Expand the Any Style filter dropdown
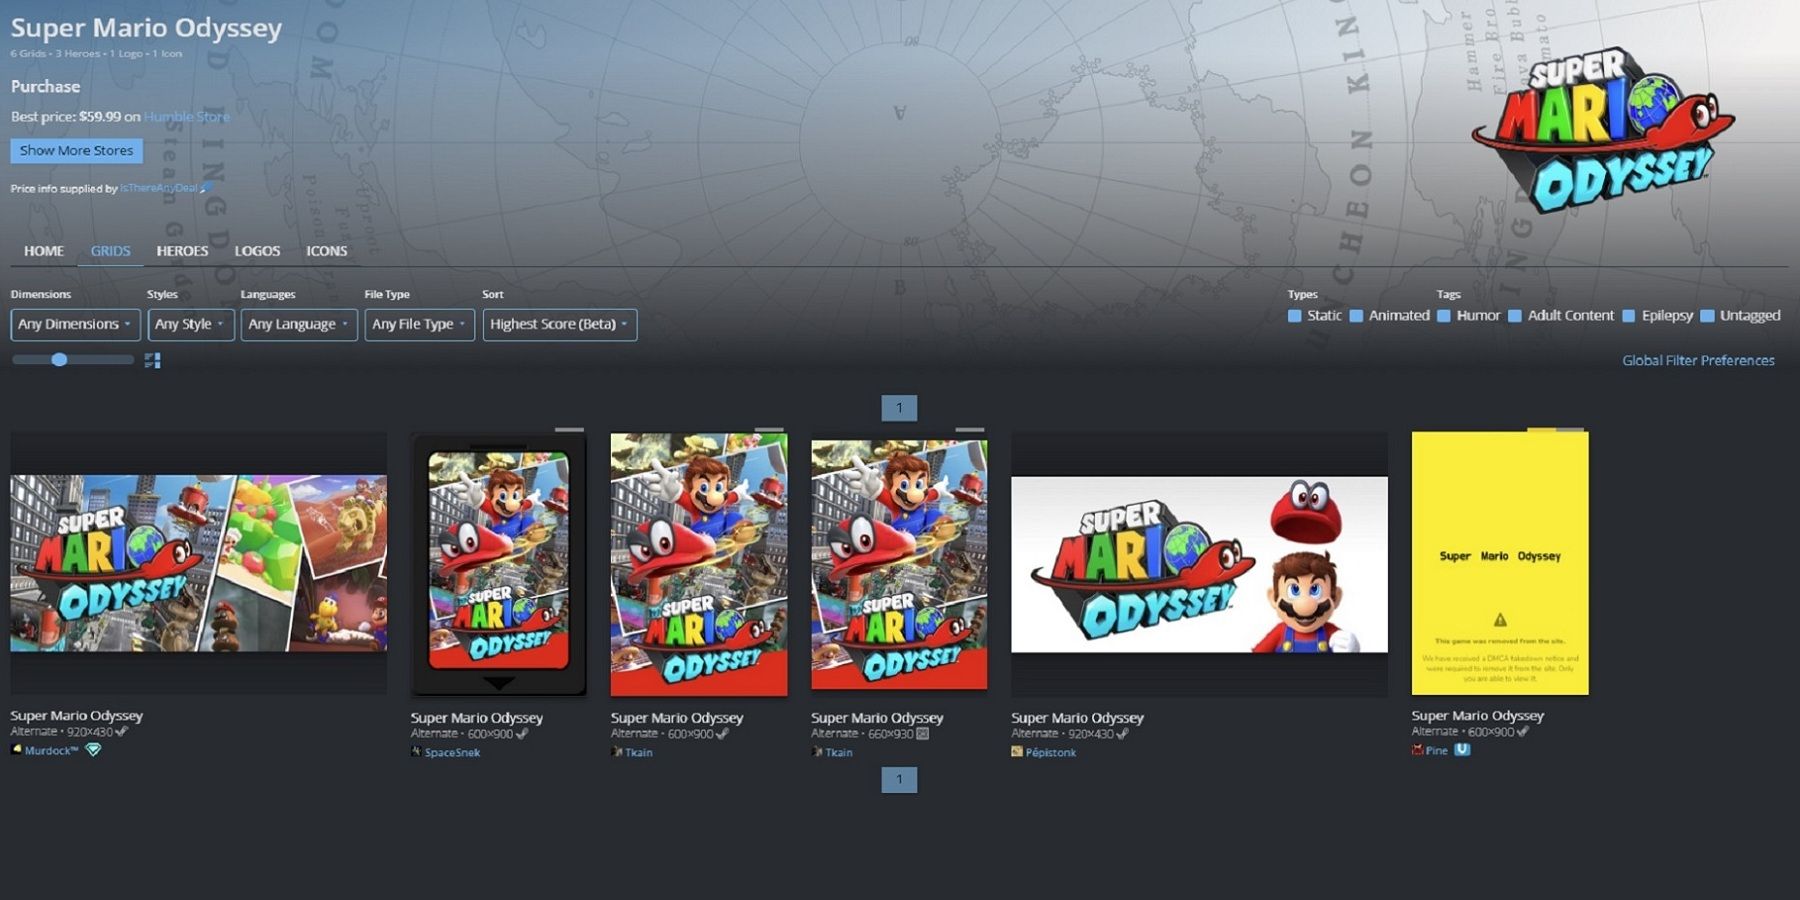1800x900 pixels. pyautogui.click(x=189, y=324)
